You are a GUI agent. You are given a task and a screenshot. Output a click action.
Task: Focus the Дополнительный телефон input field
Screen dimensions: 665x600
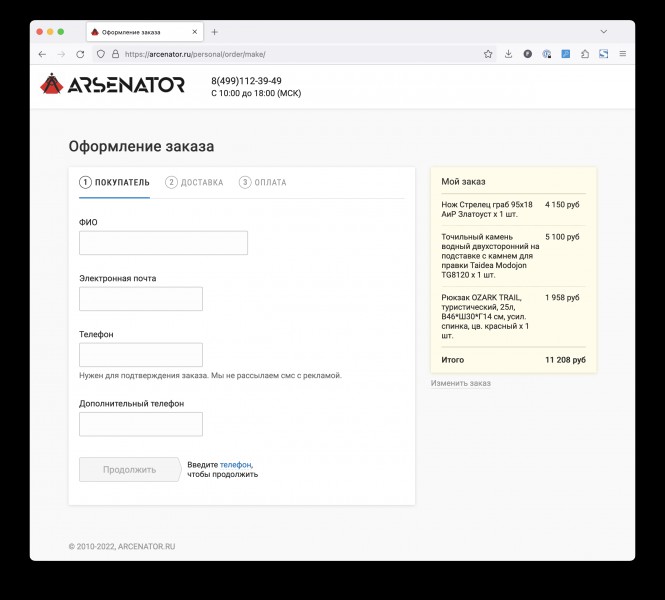141,424
